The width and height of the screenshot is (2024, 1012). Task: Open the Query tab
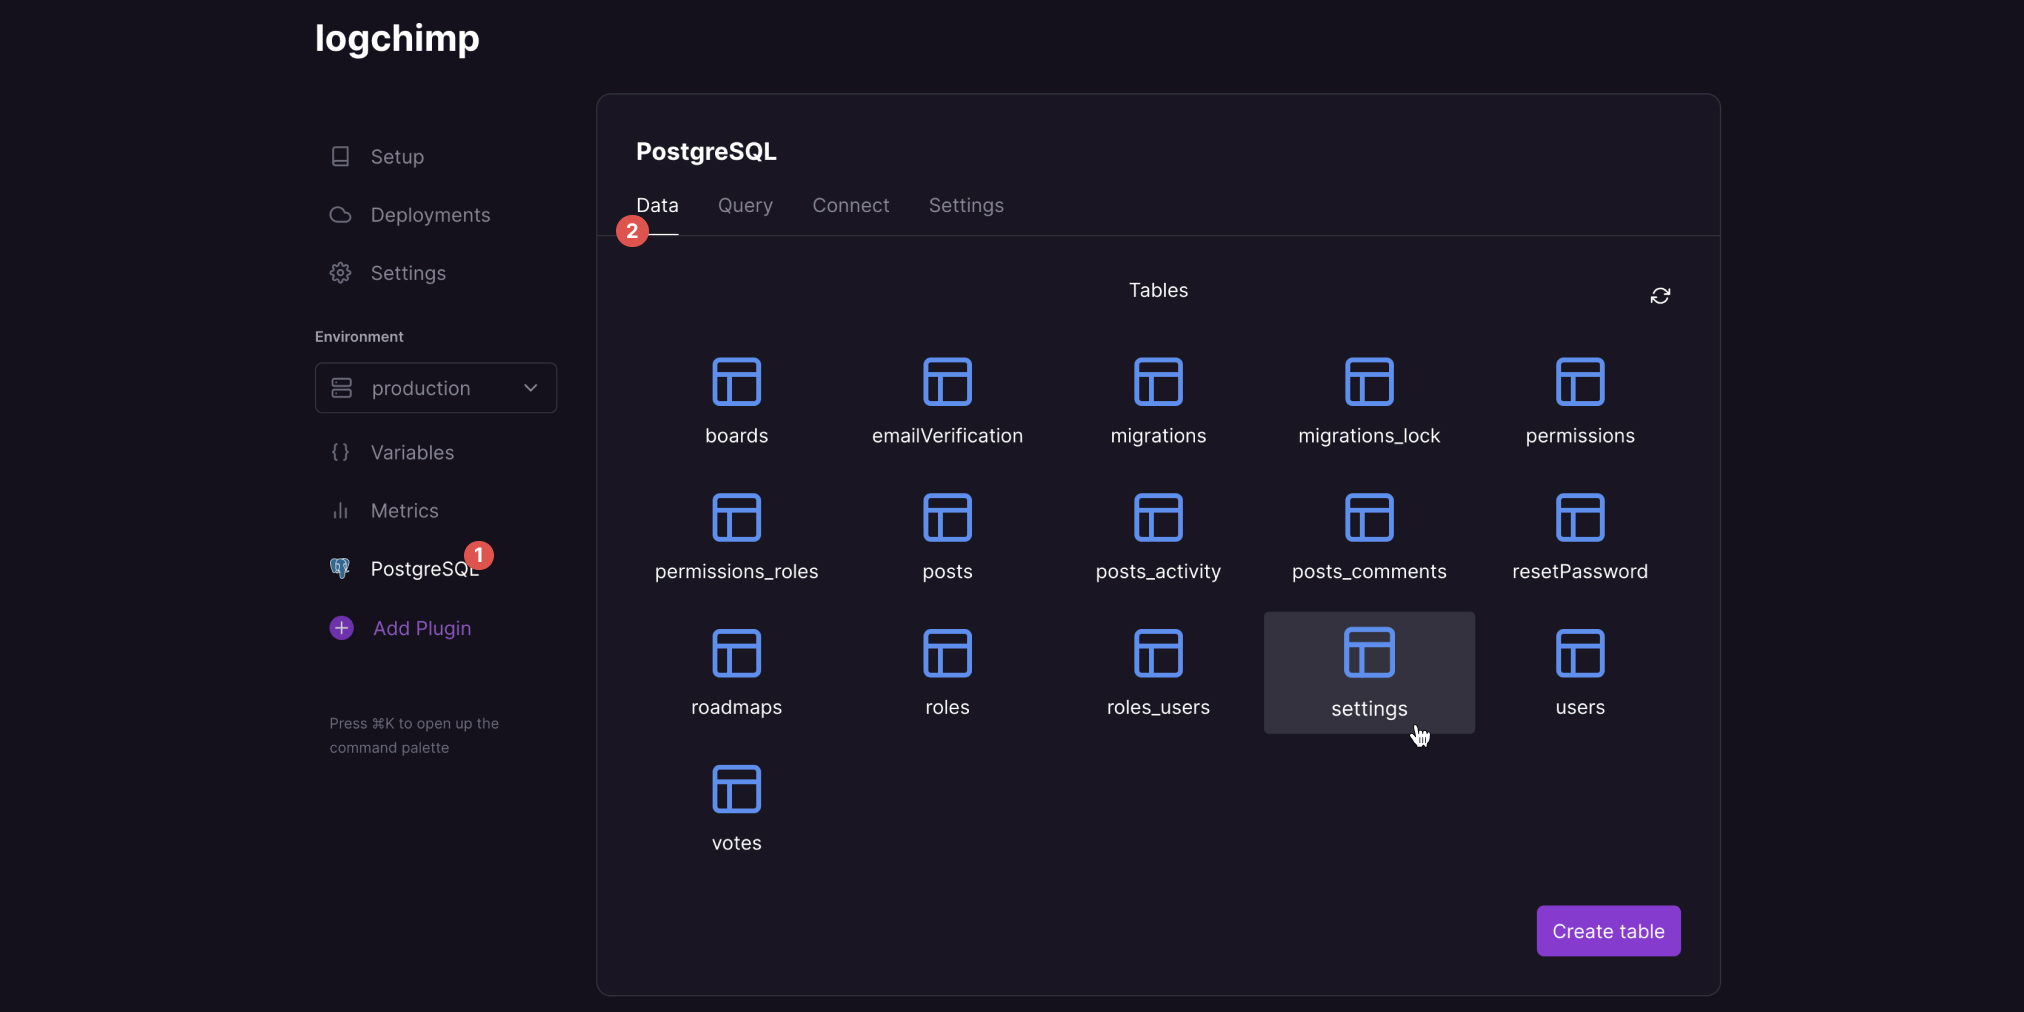[x=745, y=205]
